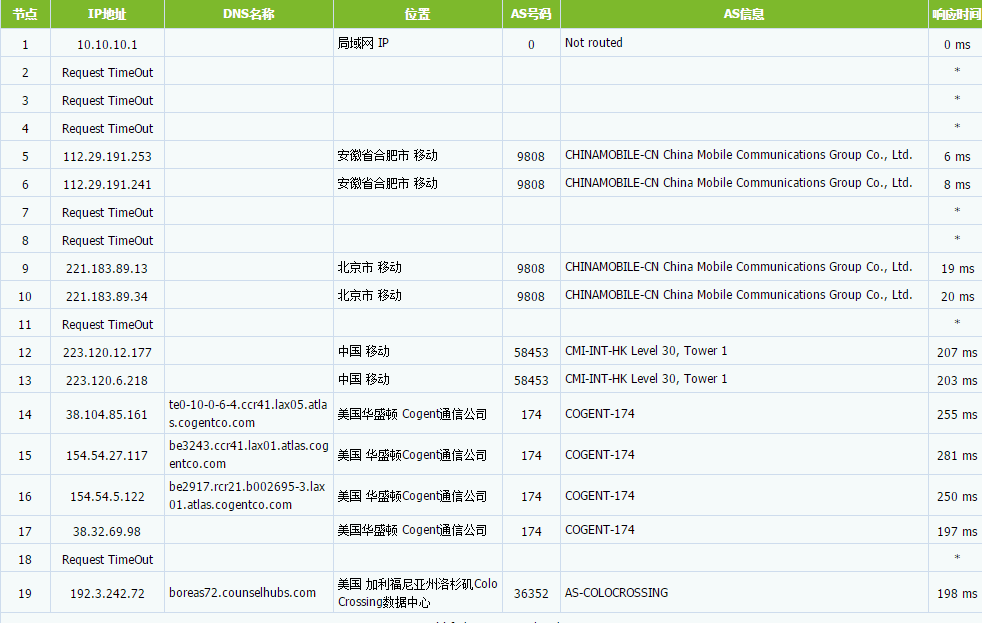Image resolution: width=982 pixels, height=623 pixels.
Task: Select IP address 192.3.242.72
Action: pyautogui.click(x=107, y=594)
